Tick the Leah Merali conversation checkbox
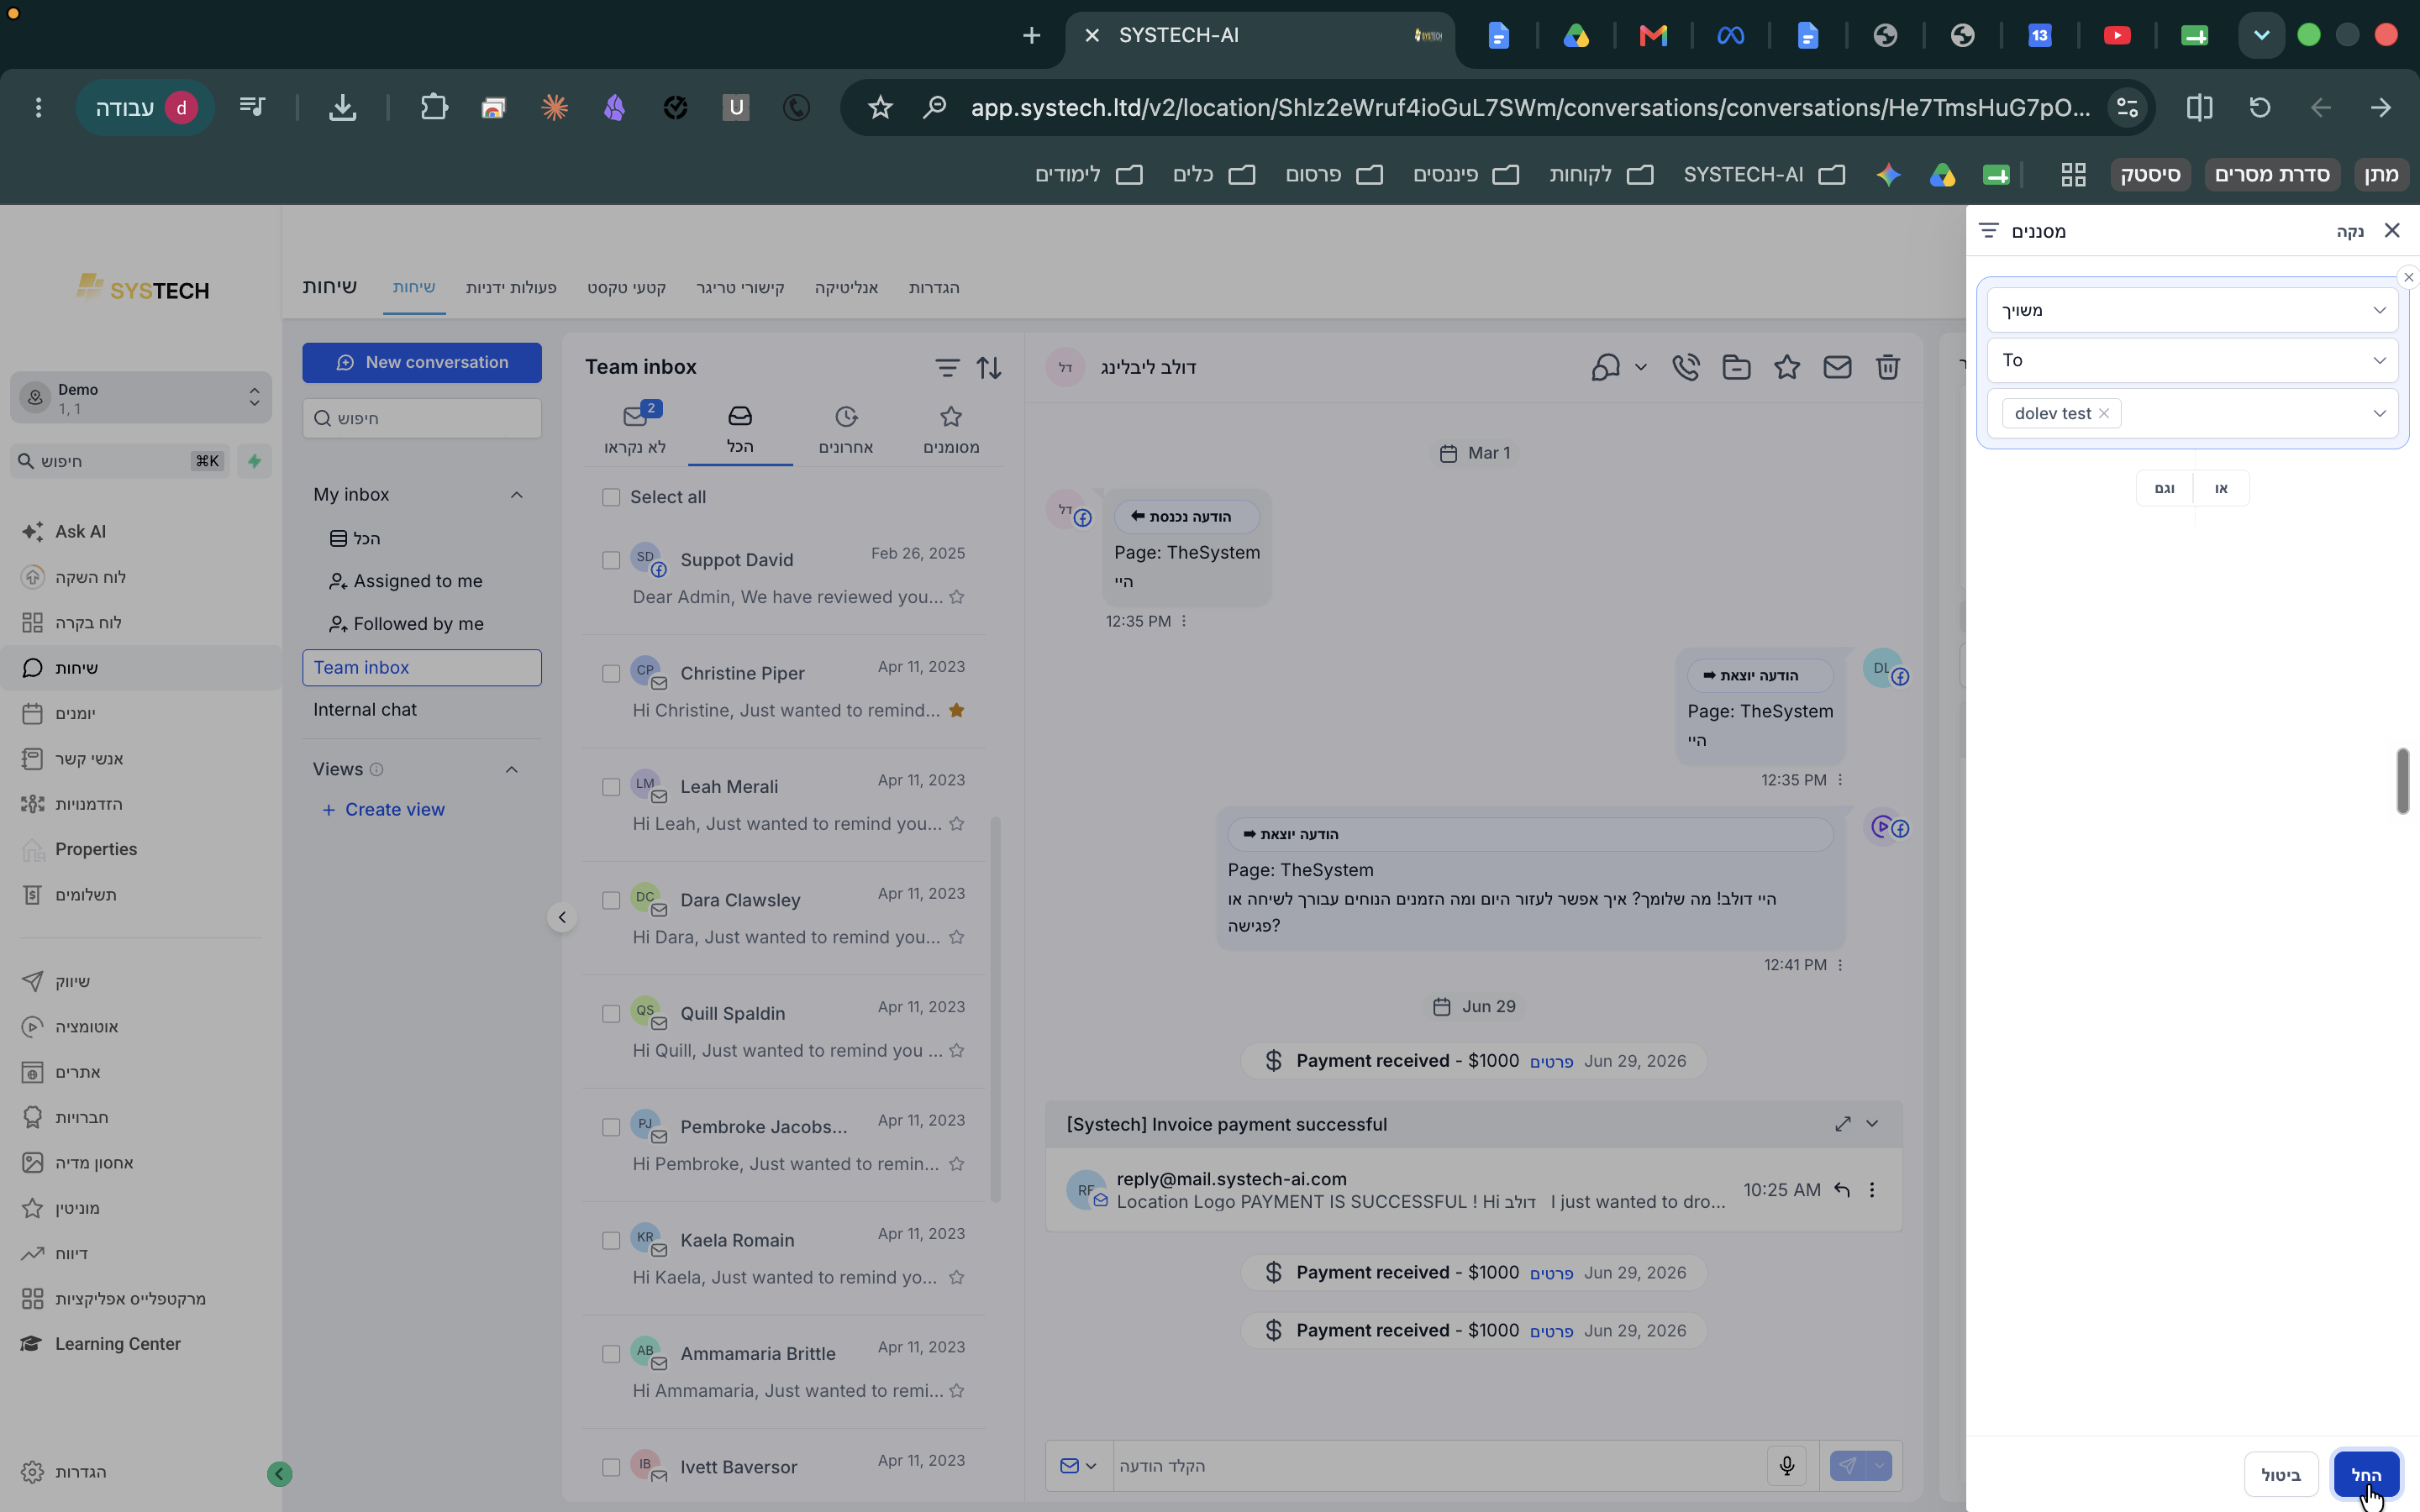This screenshot has width=2420, height=1512. pyautogui.click(x=611, y=787)
